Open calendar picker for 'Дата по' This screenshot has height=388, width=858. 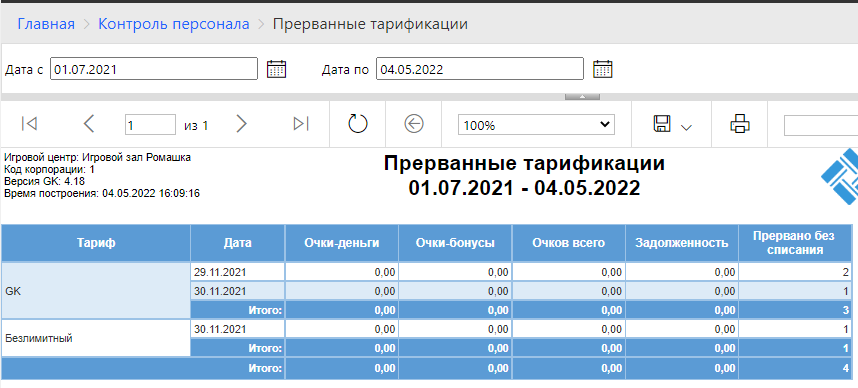[x=602, y=70]
